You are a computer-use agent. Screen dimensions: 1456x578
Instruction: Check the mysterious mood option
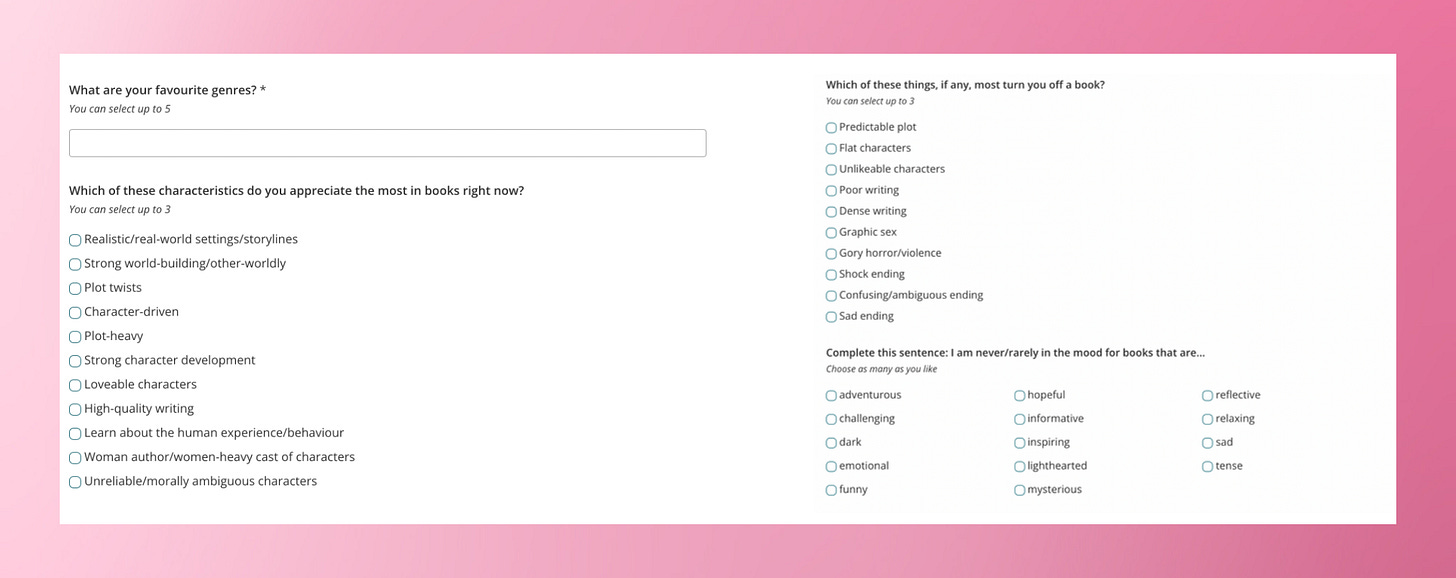(1019, 490)
